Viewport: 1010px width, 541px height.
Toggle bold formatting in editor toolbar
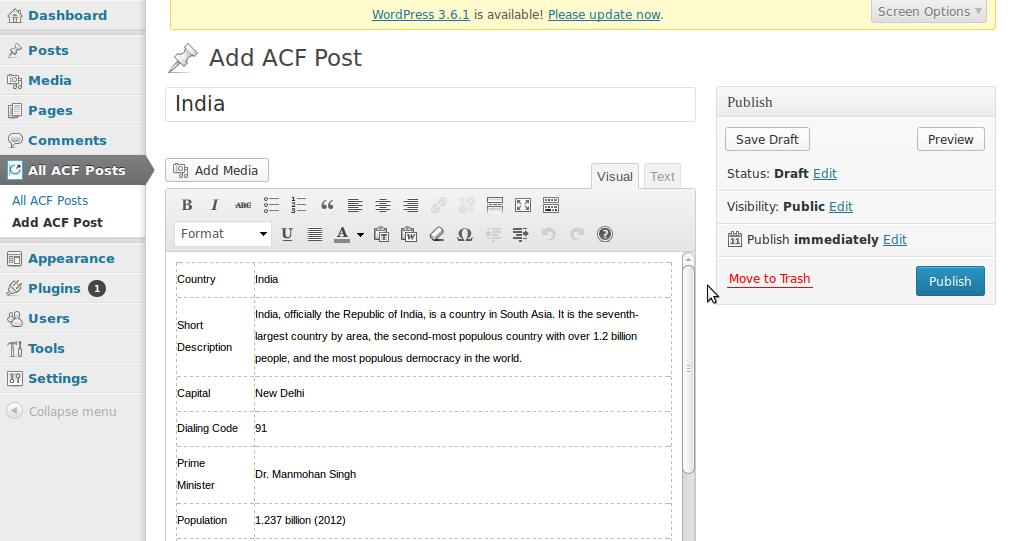187,205
